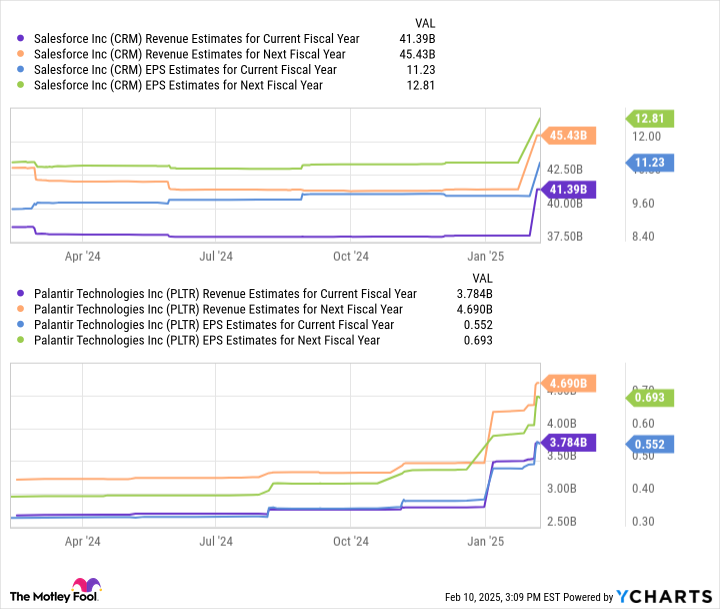Click green dot for PLTR next-year EPS

20,340
